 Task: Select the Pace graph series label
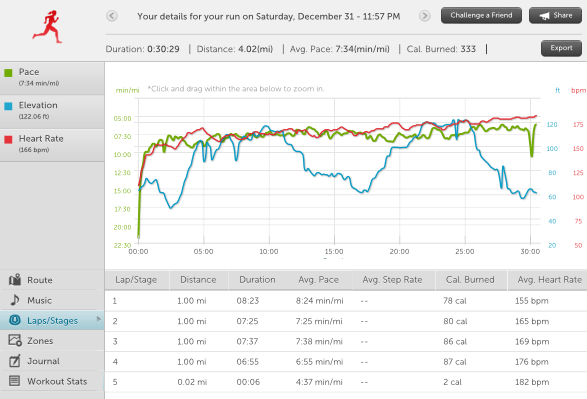(29, 72)
